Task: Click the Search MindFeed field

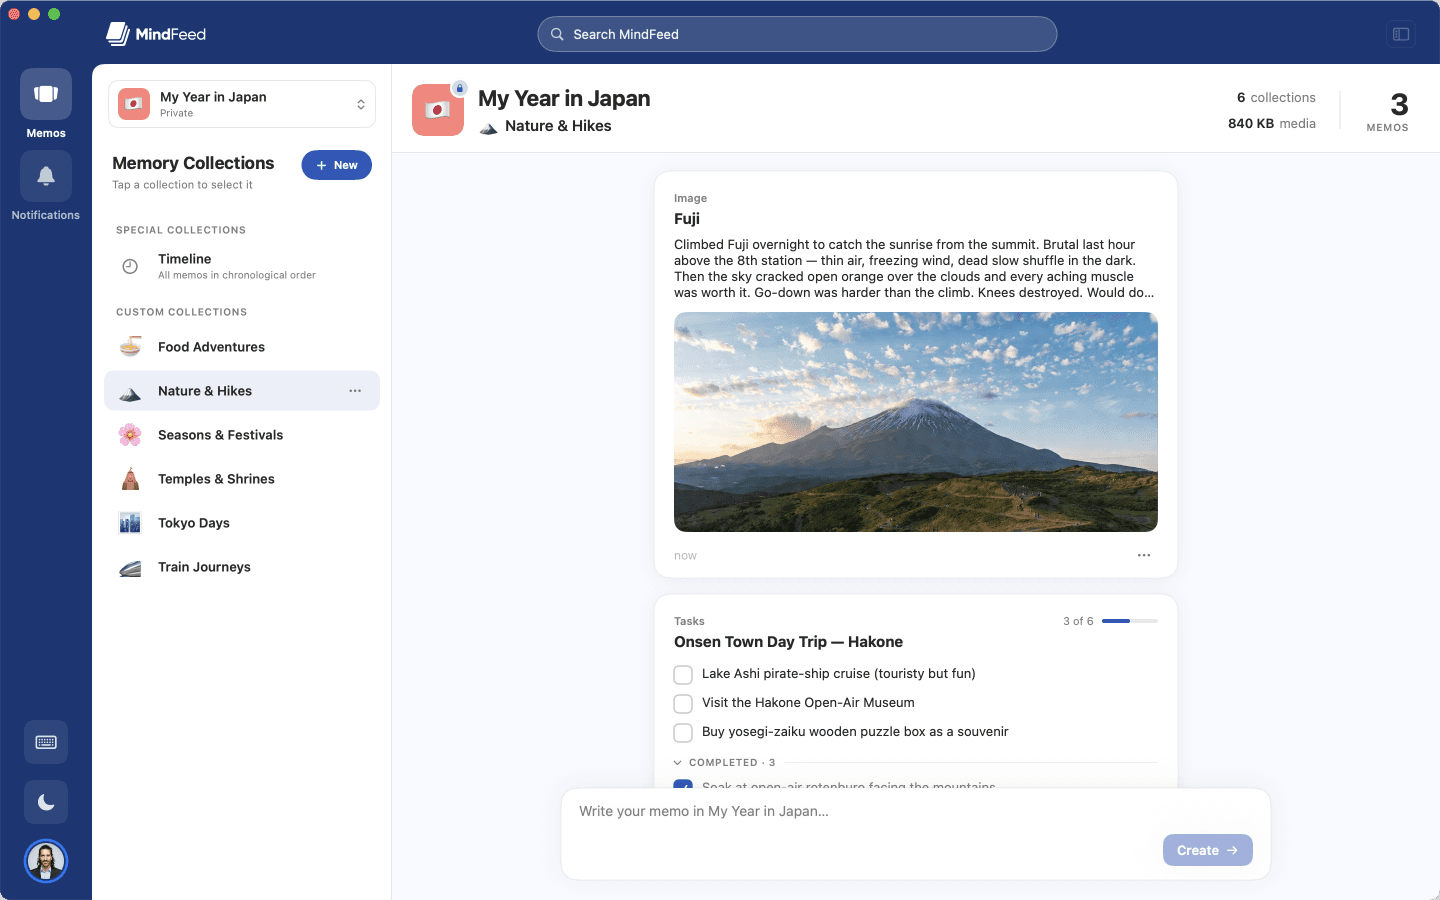Action: 797,34
